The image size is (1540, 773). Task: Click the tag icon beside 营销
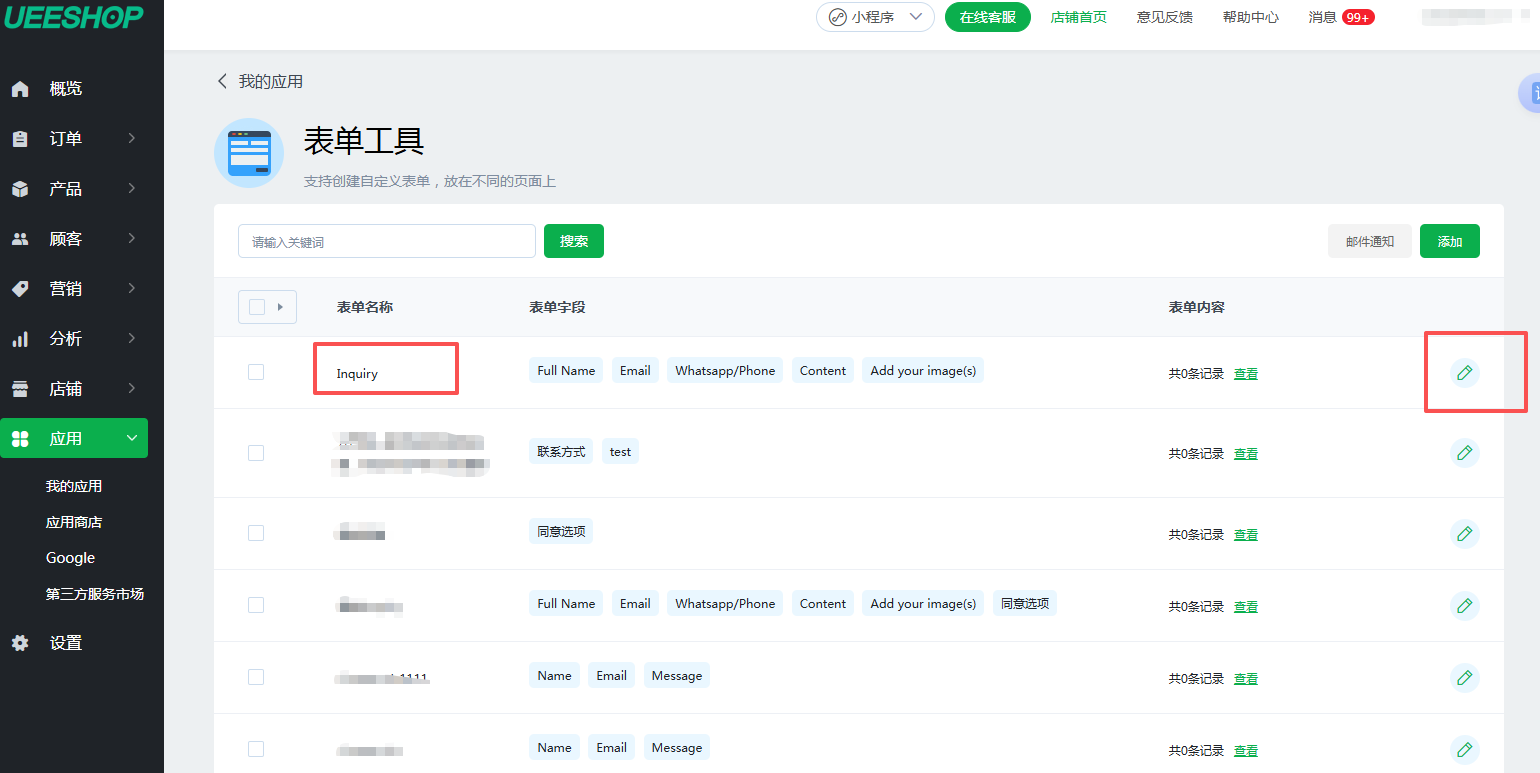[20, 289]
